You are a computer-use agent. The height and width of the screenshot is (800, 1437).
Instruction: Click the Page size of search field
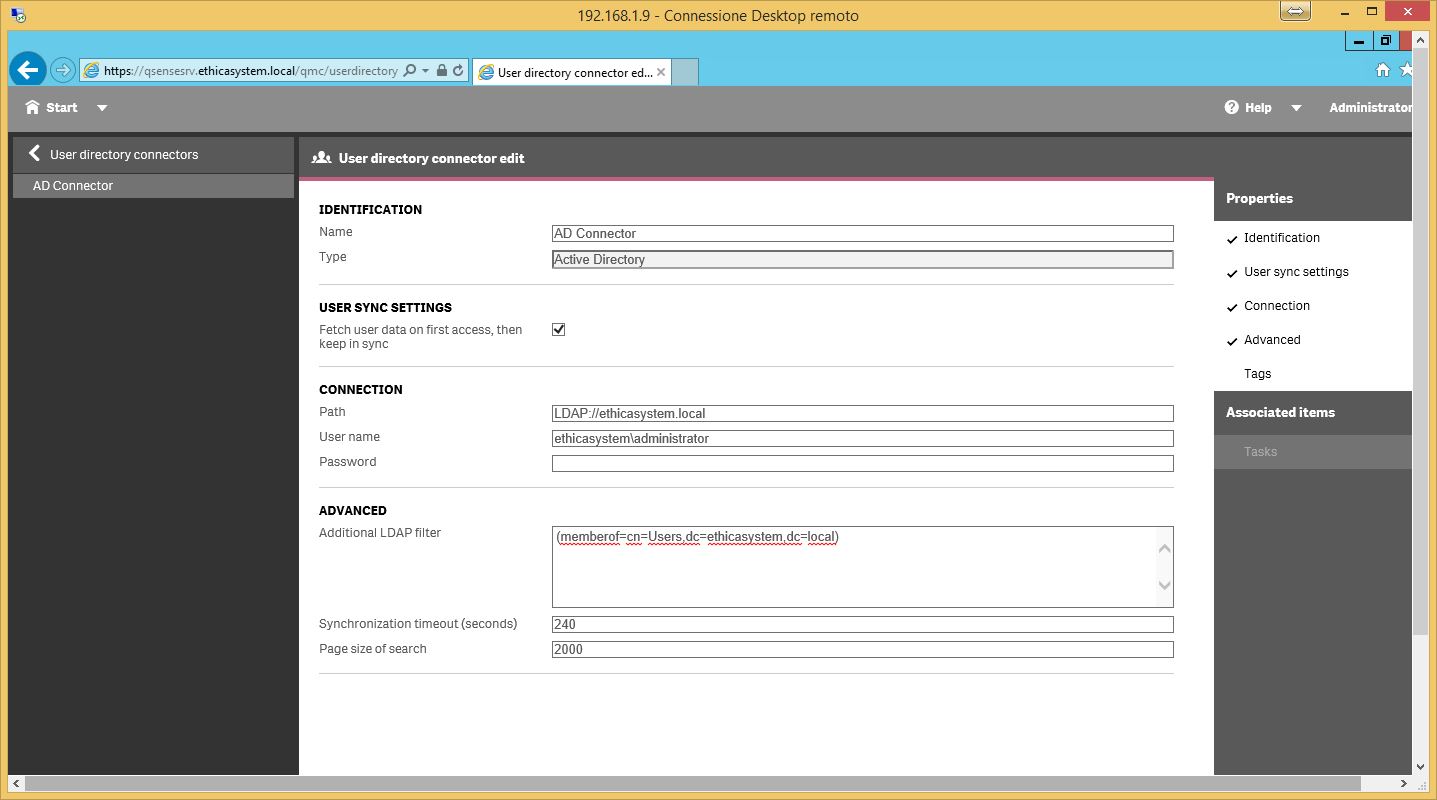pyautogui.click(x=862, y=649)
